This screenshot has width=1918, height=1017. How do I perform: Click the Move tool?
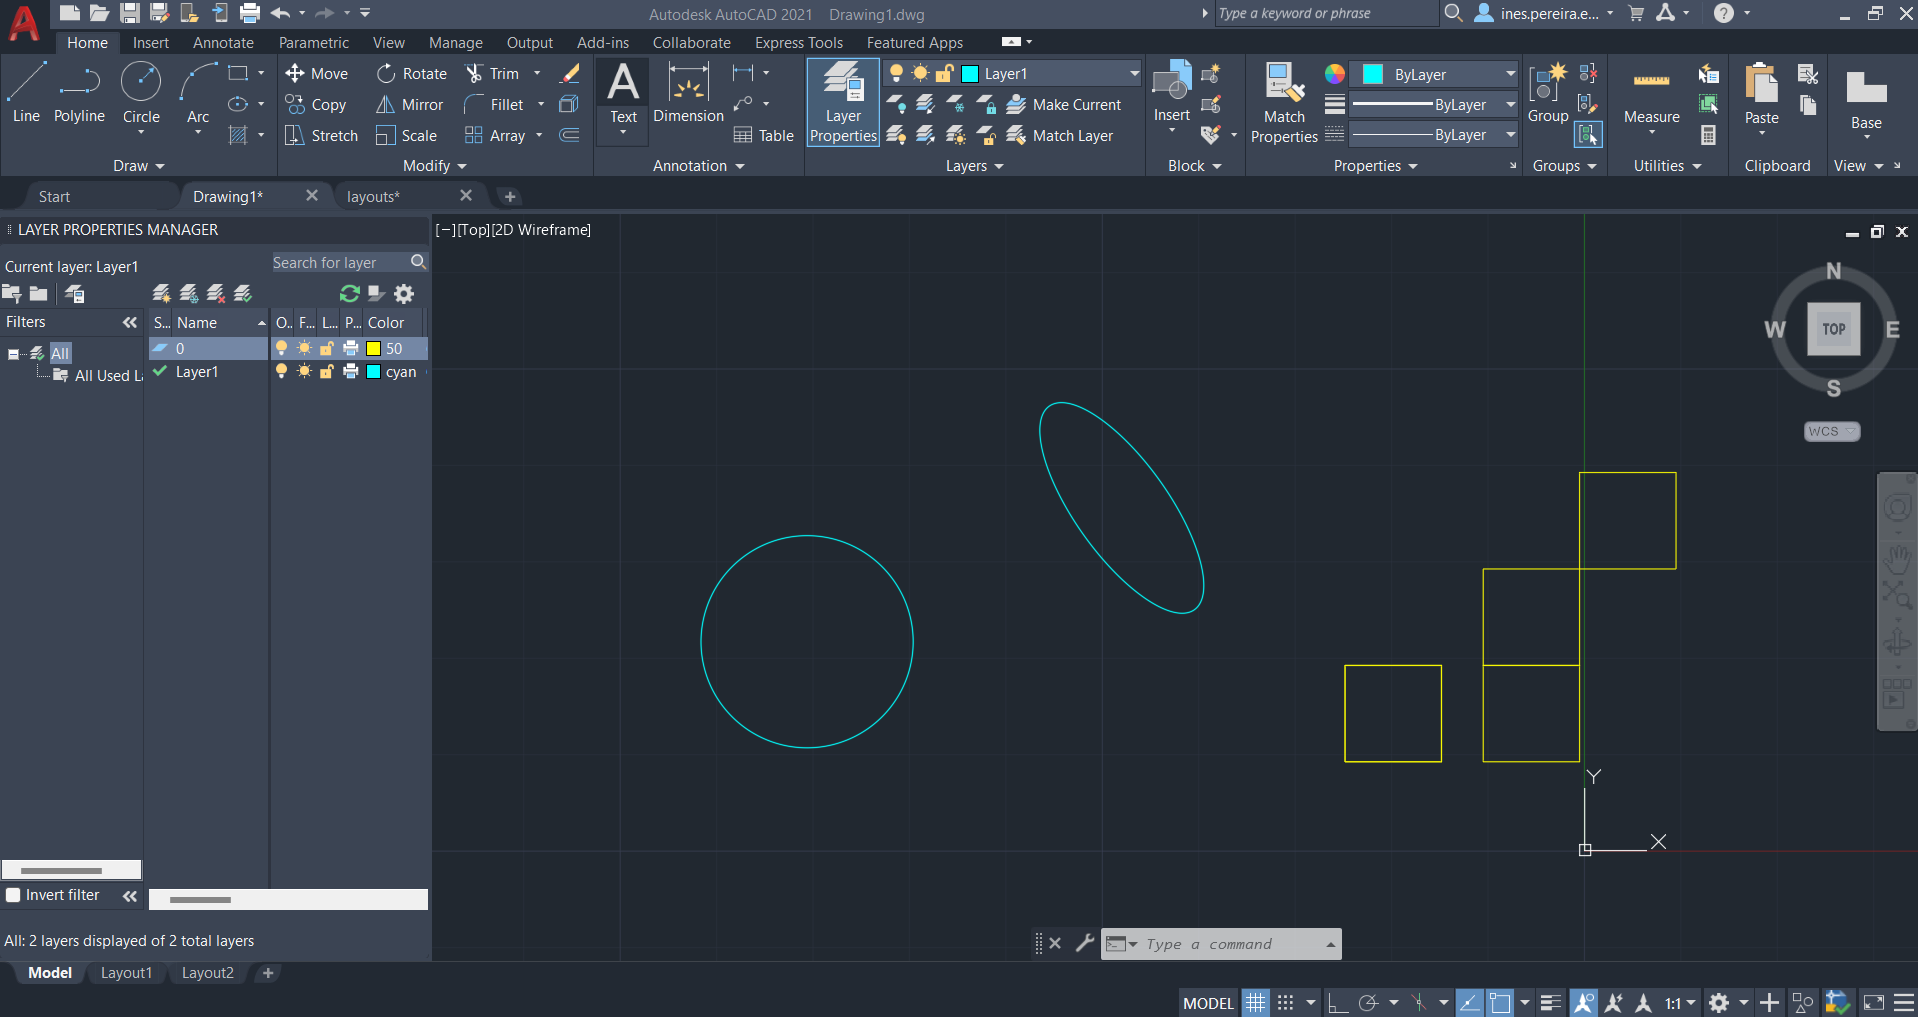tap(316, 74)
